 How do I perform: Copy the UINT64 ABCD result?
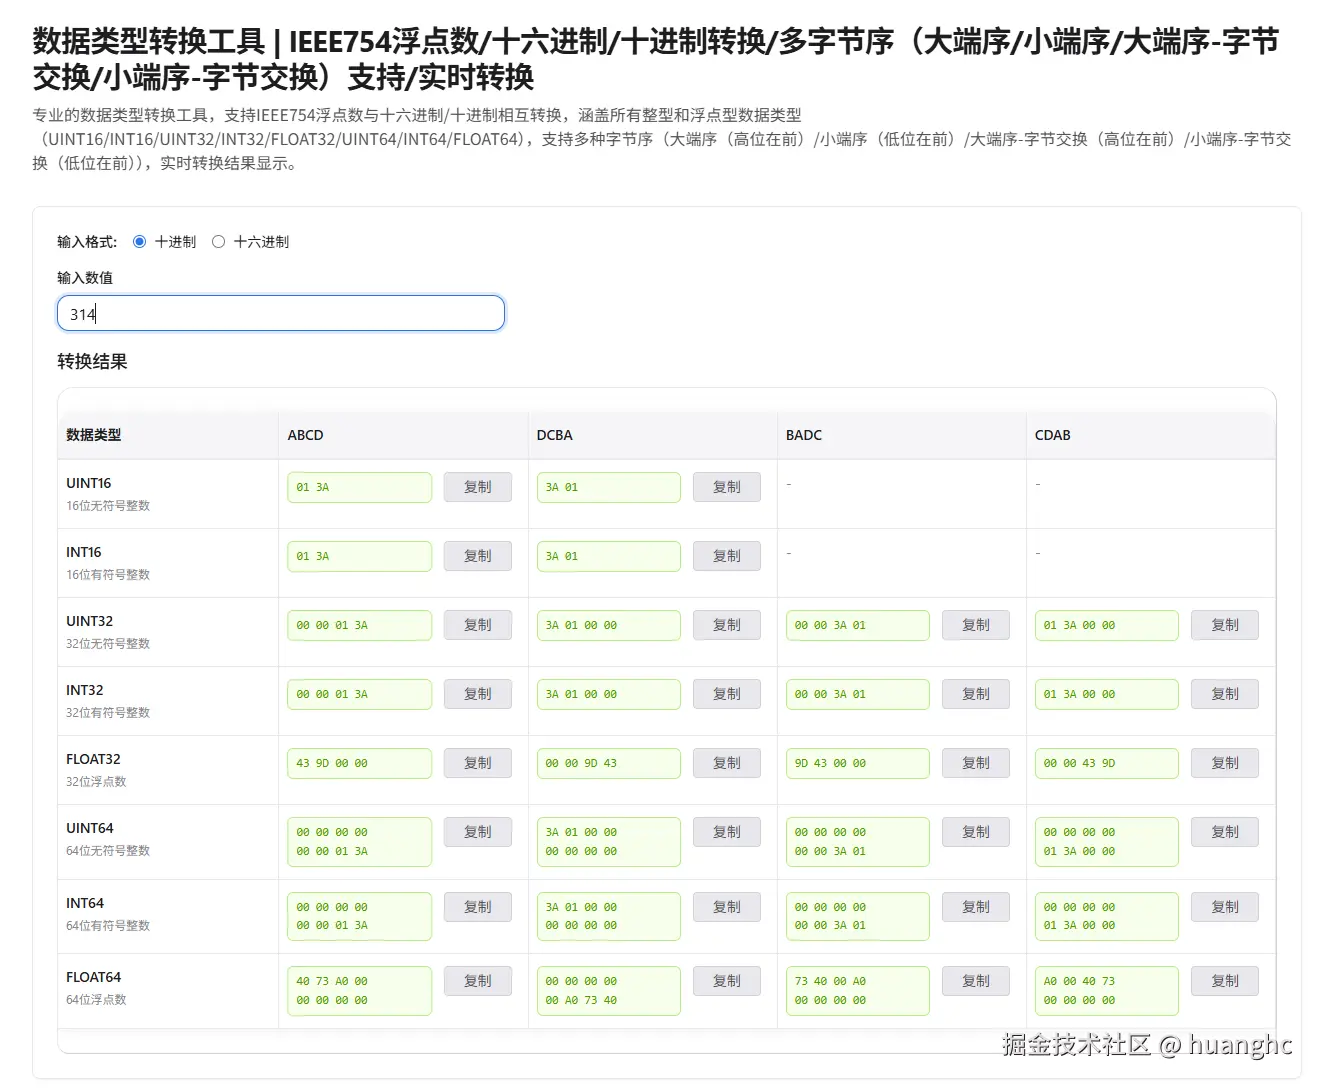tap(477, 832)
